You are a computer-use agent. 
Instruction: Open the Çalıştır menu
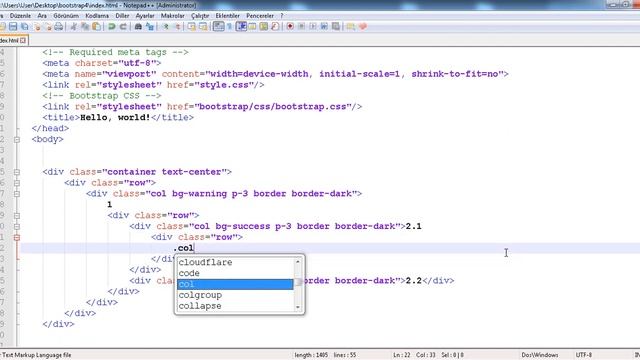click(200, 16)
